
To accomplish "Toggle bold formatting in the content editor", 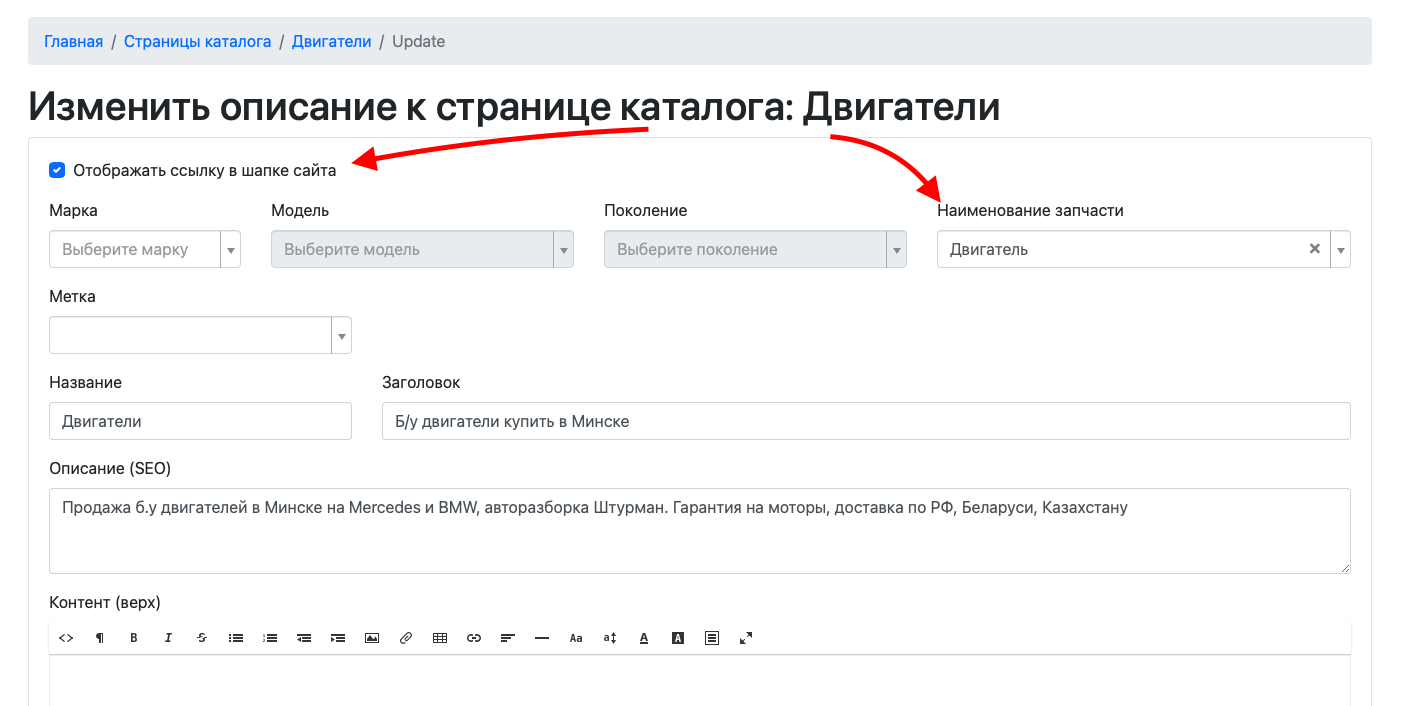I will 134,637.
